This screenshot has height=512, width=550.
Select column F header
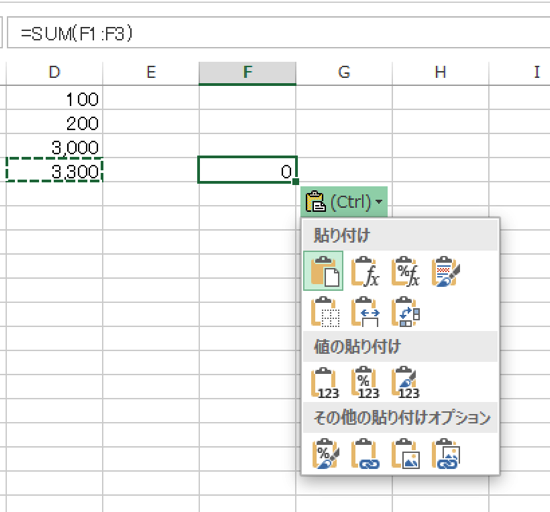247,73
